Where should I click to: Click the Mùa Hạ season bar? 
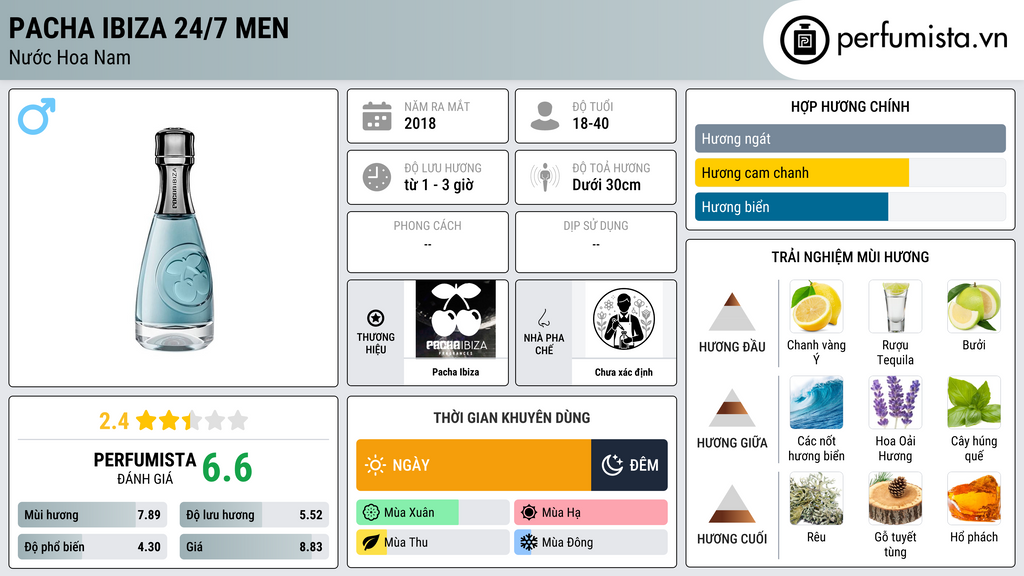click(x=591, y=513)
